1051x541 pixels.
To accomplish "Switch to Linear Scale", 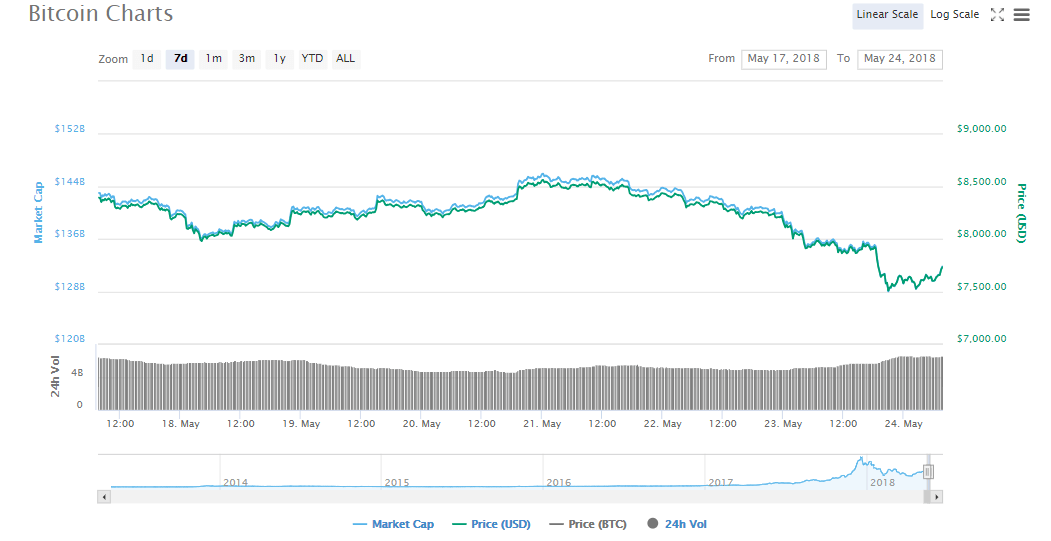I will (887, 15).
